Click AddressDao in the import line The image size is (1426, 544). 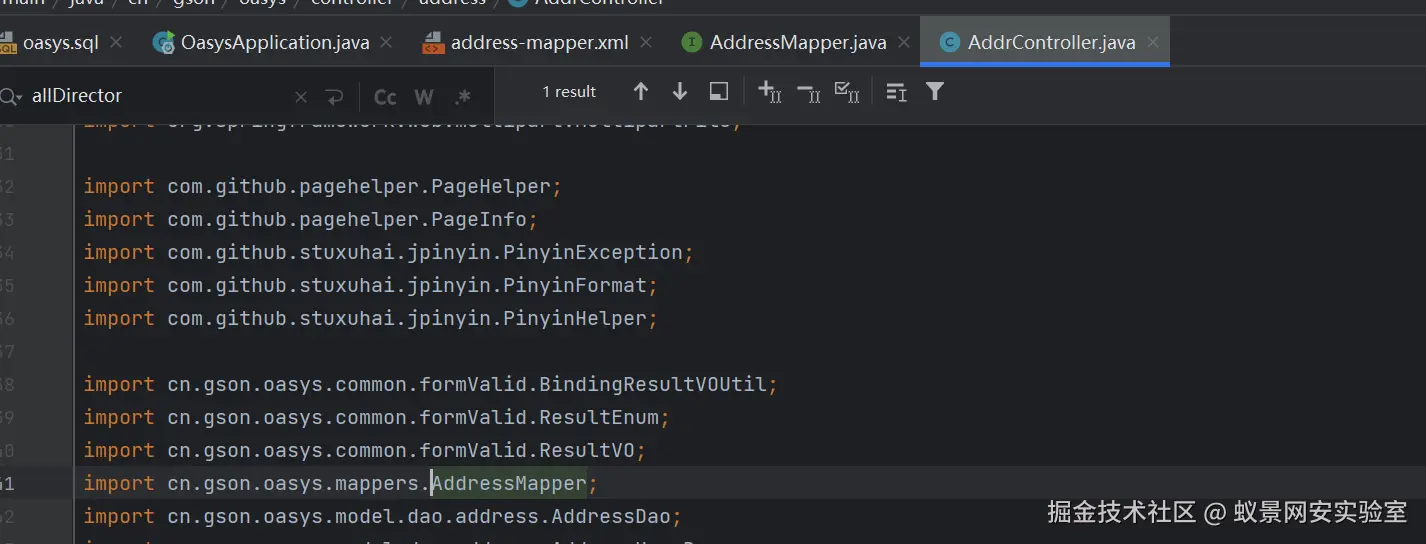[x=611, y=516]
